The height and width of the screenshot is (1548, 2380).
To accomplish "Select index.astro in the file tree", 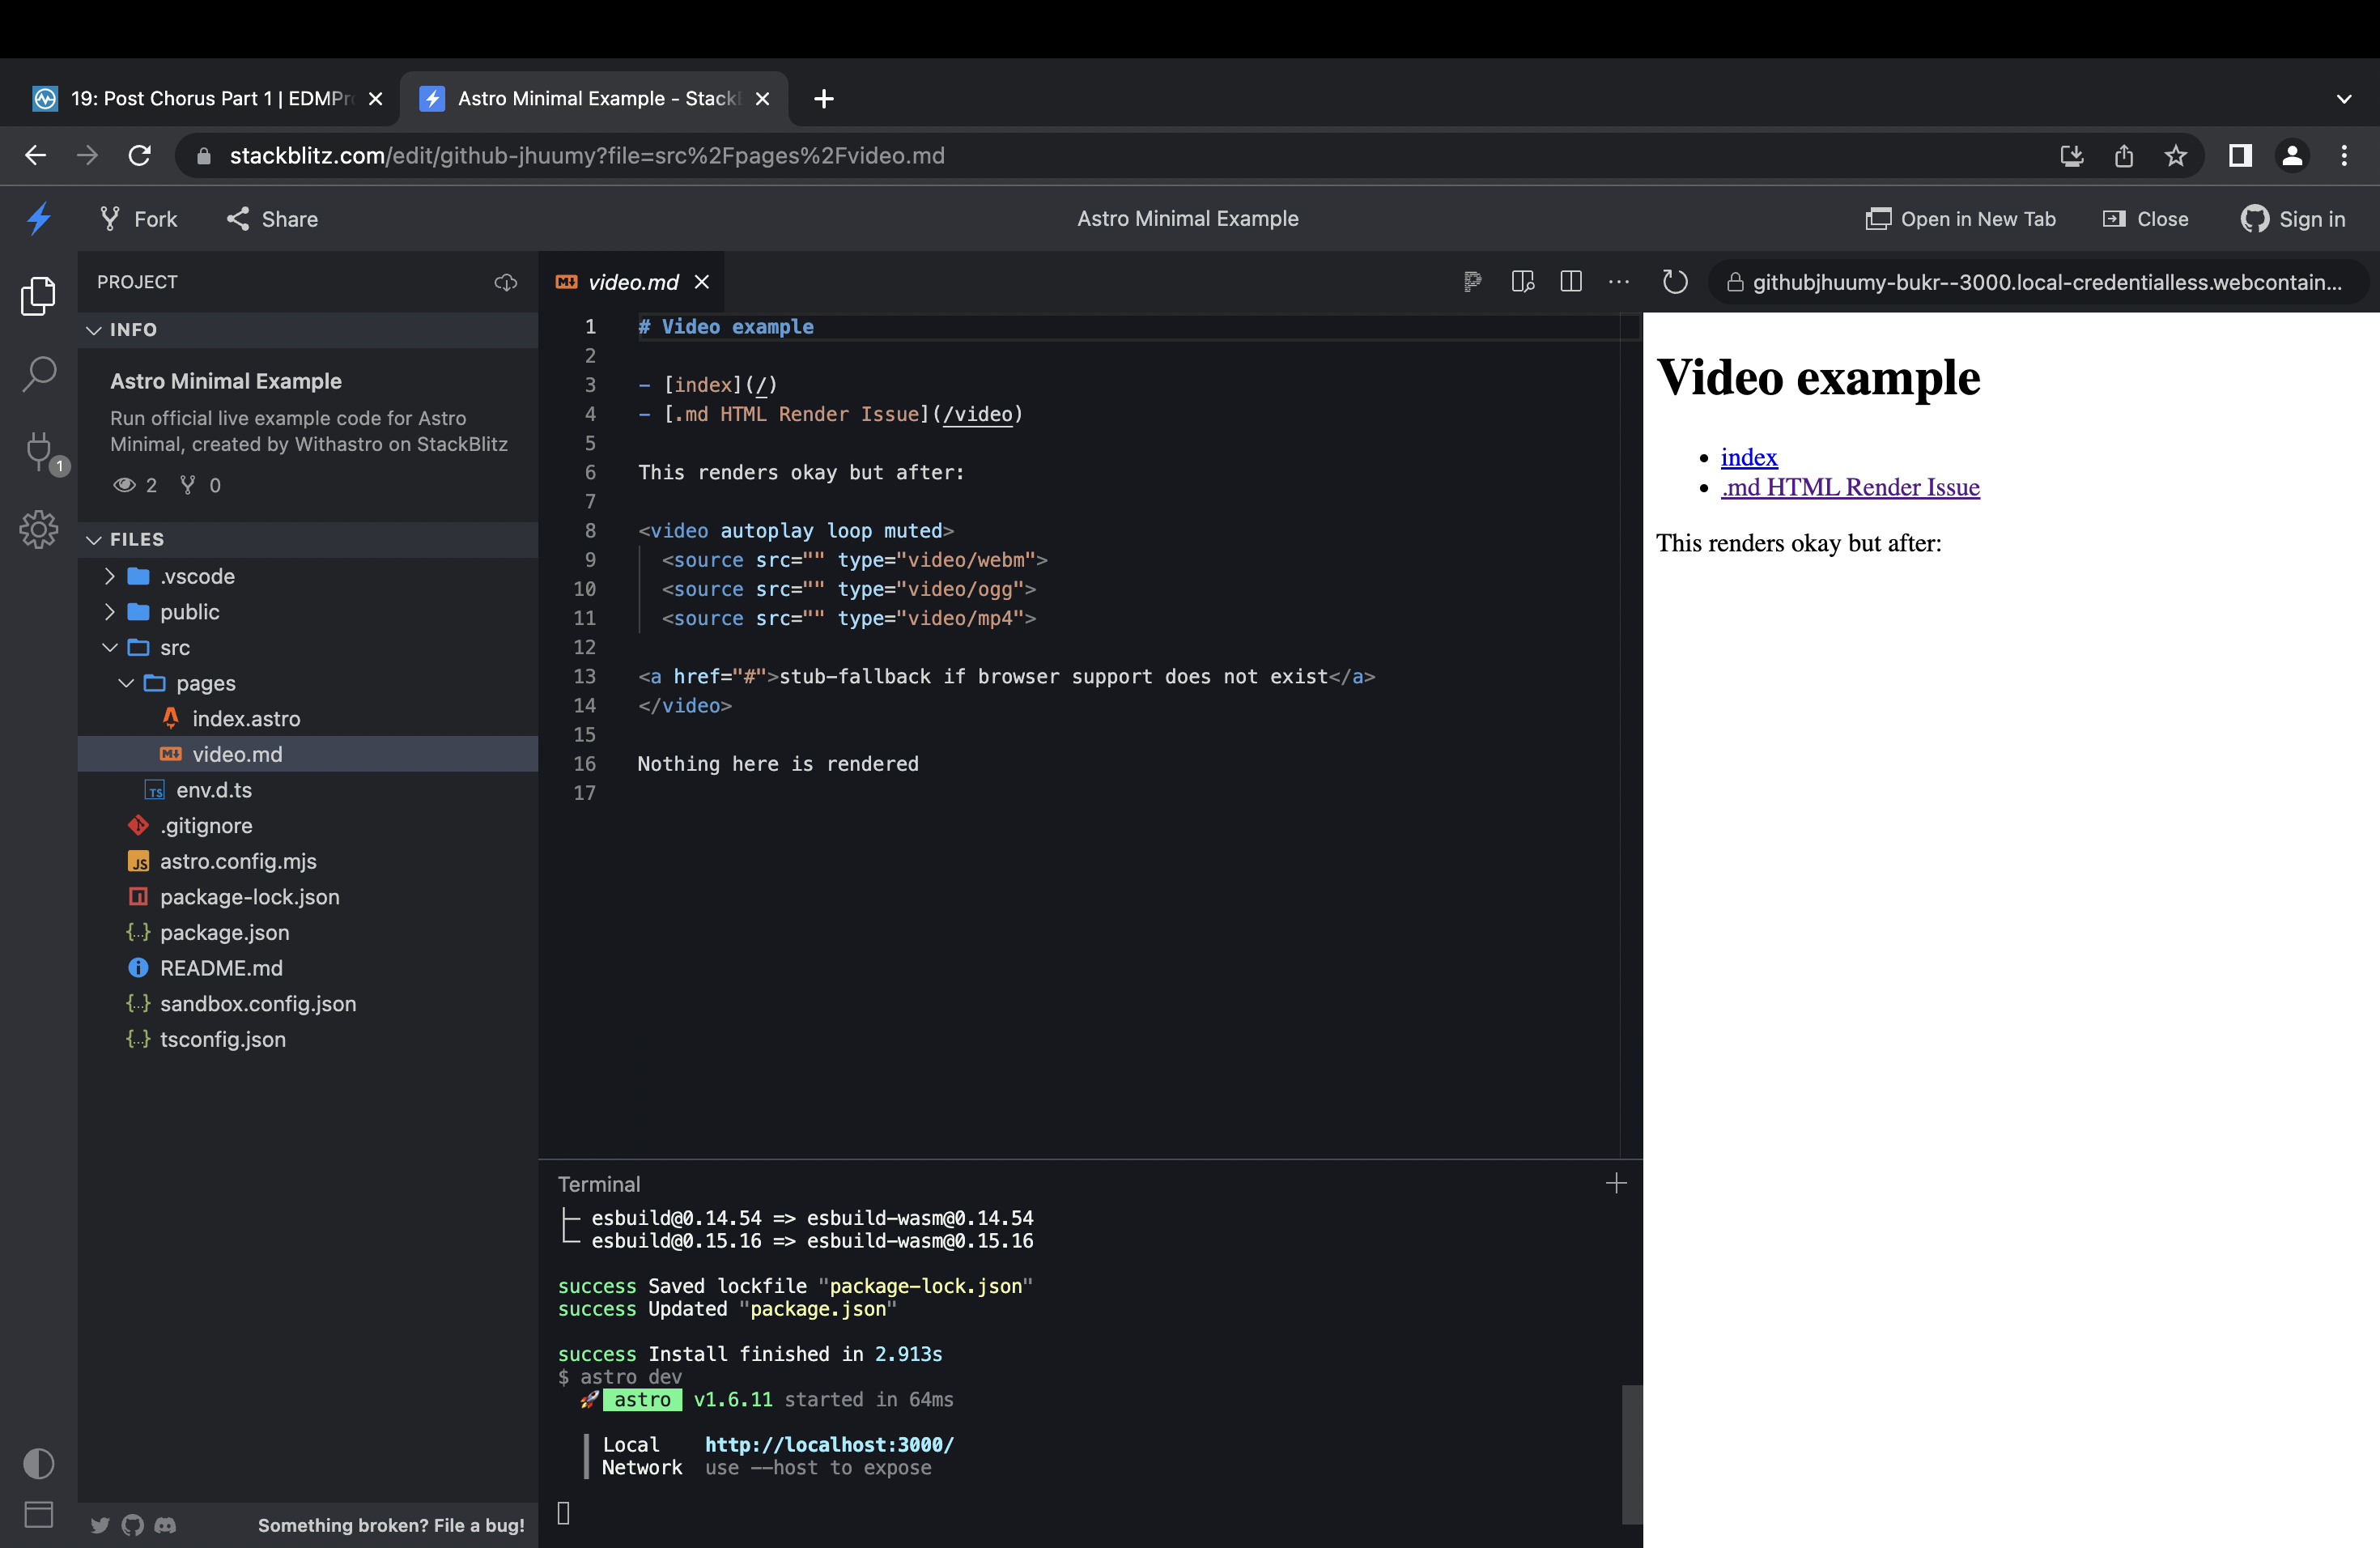I will tap(245, 718).
